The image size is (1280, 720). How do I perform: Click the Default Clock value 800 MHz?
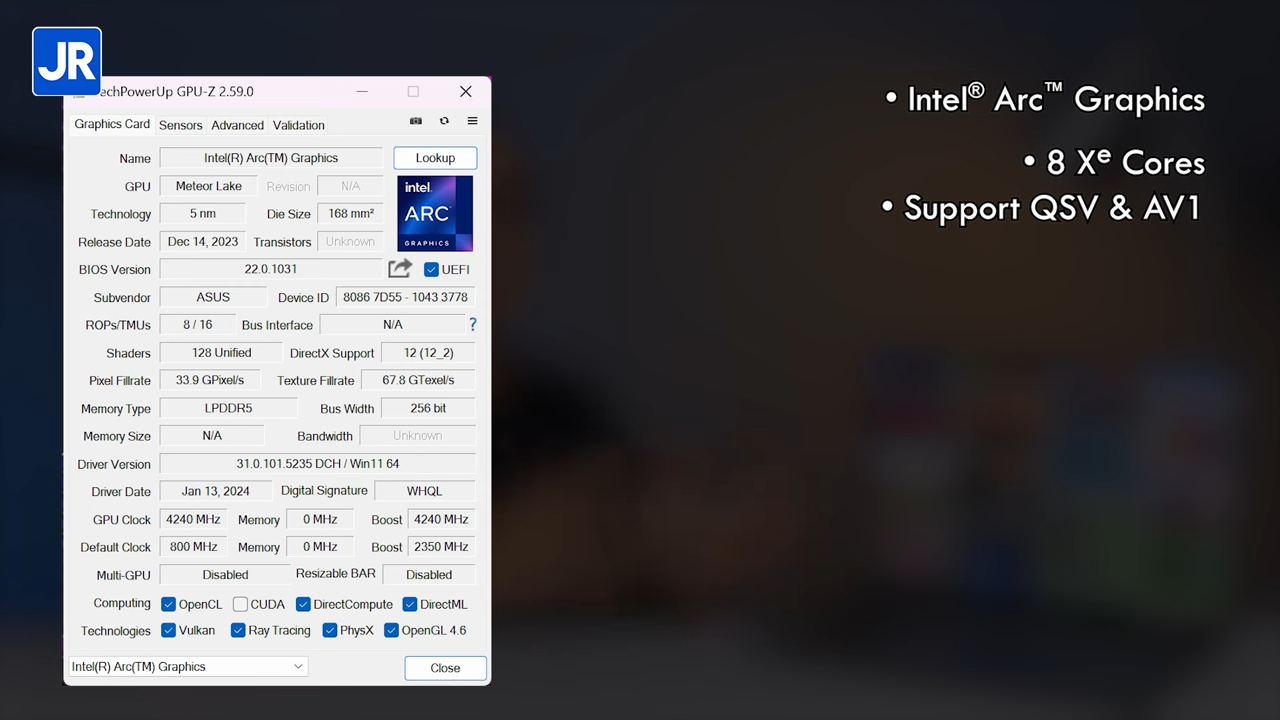pos(193,547)
